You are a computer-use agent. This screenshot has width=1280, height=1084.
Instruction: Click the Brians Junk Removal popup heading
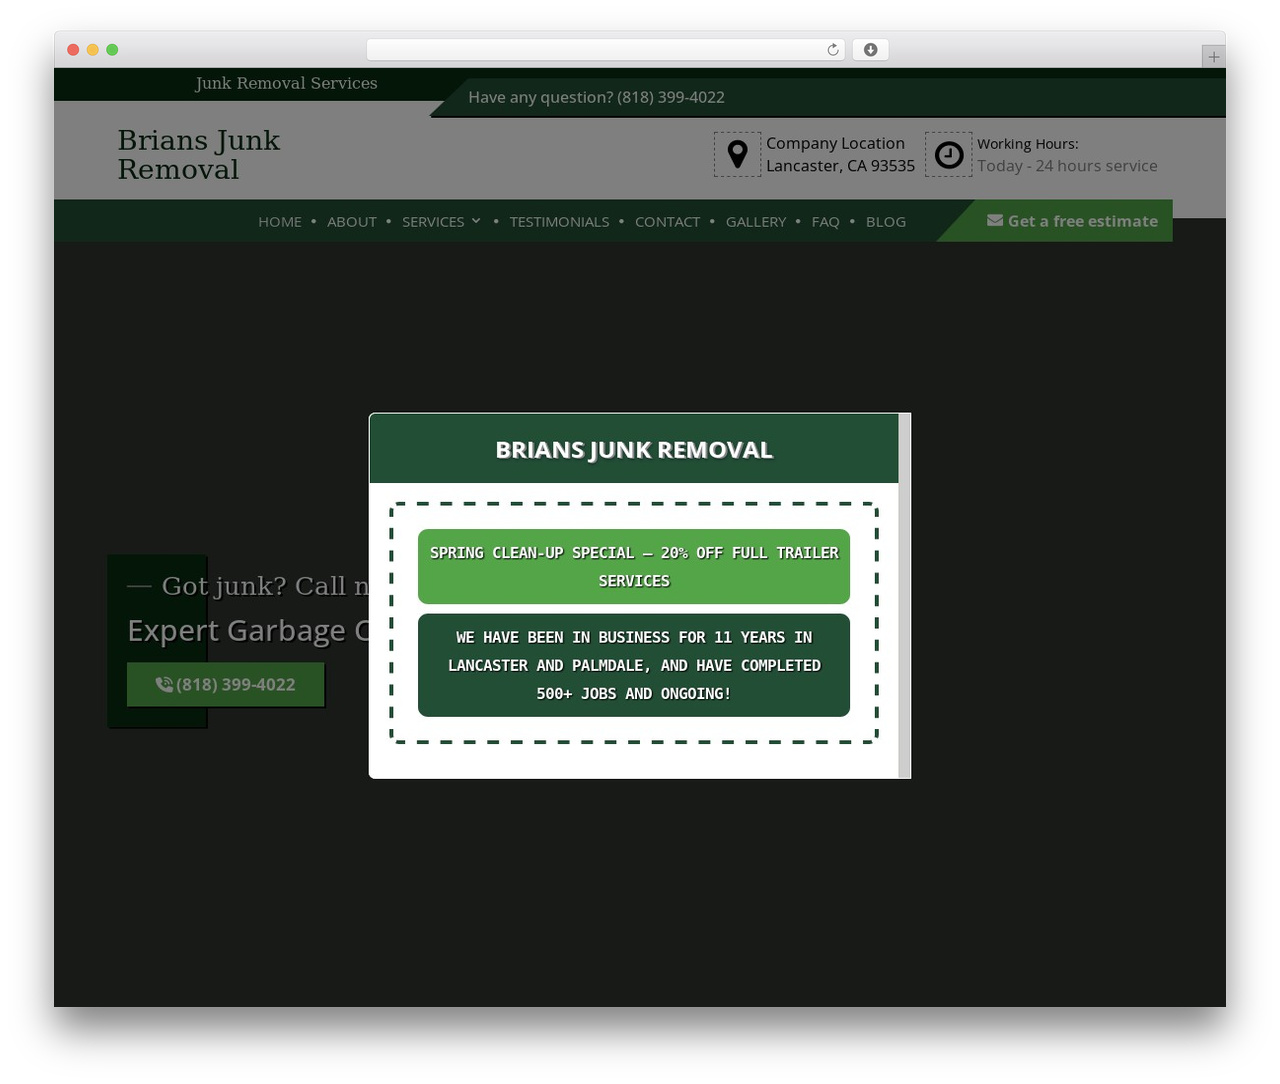pyautogui.click(x=634, y=450)
